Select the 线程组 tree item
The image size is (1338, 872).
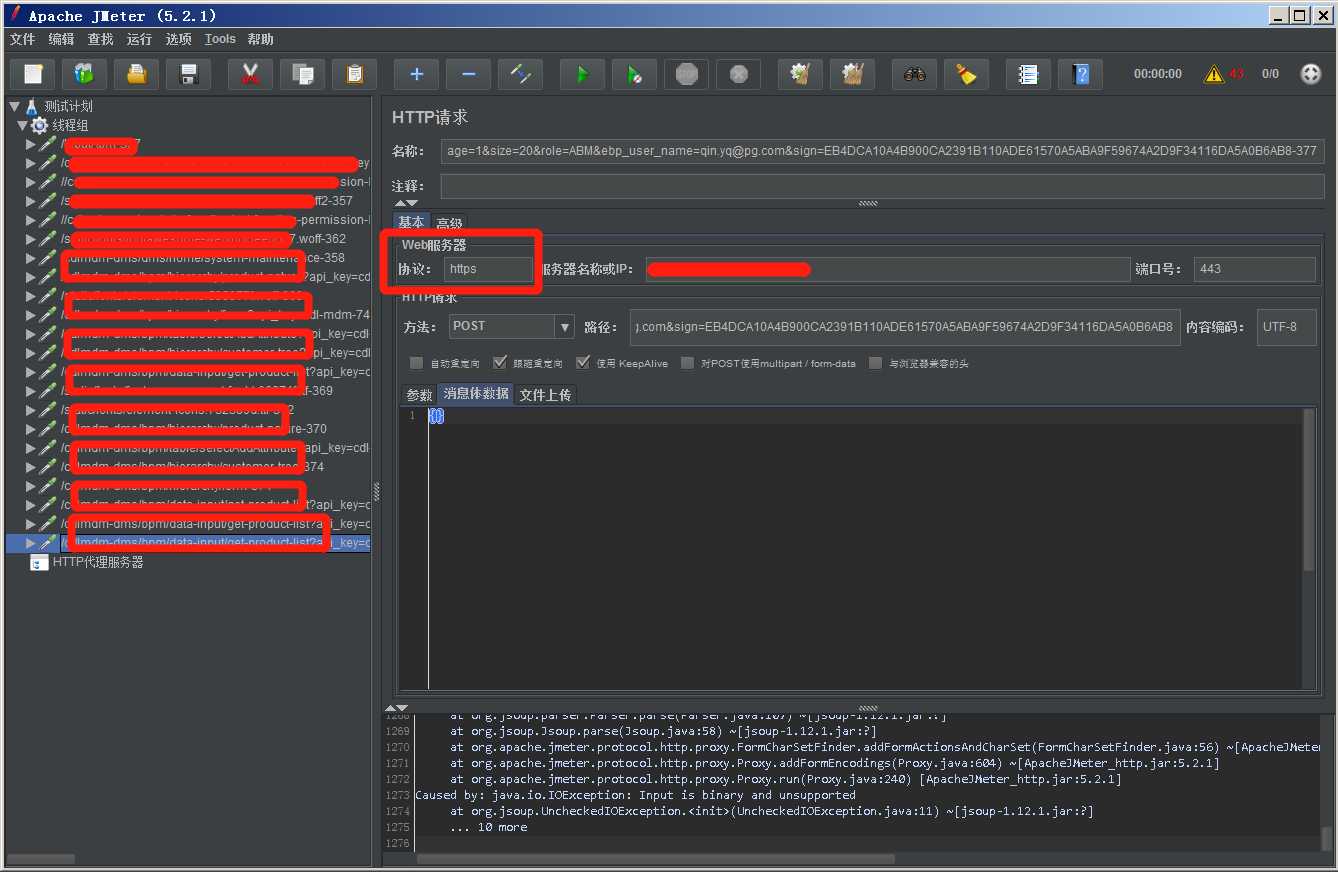pos(70,125)
